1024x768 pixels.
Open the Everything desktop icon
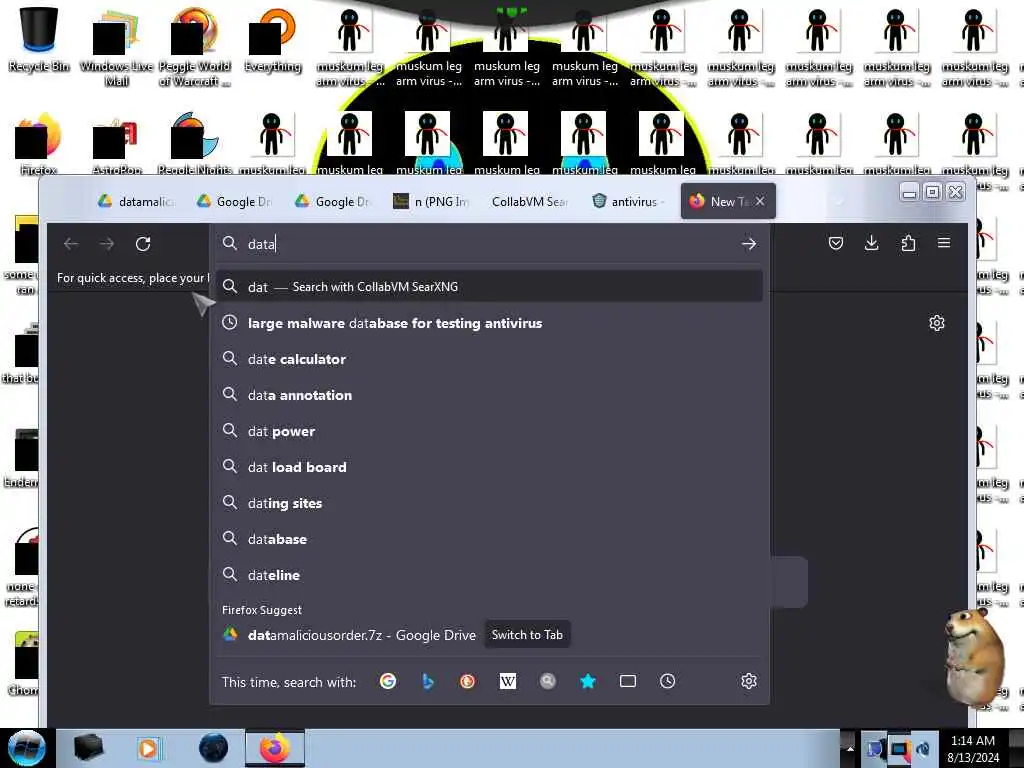click(272, 39)
